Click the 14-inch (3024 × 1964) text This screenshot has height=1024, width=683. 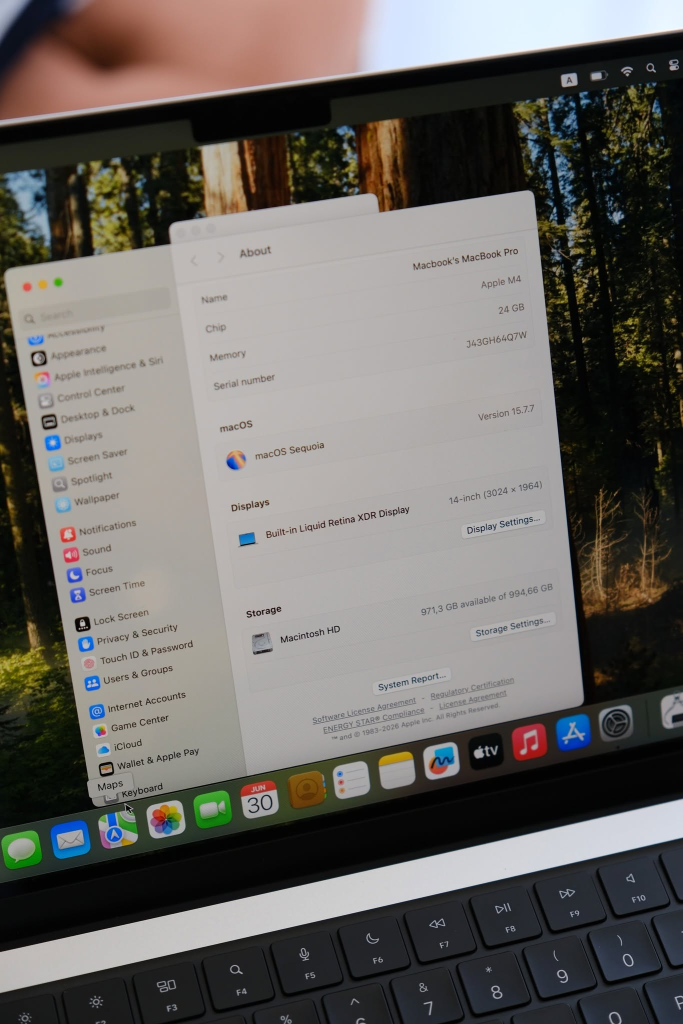click(495, 493)
